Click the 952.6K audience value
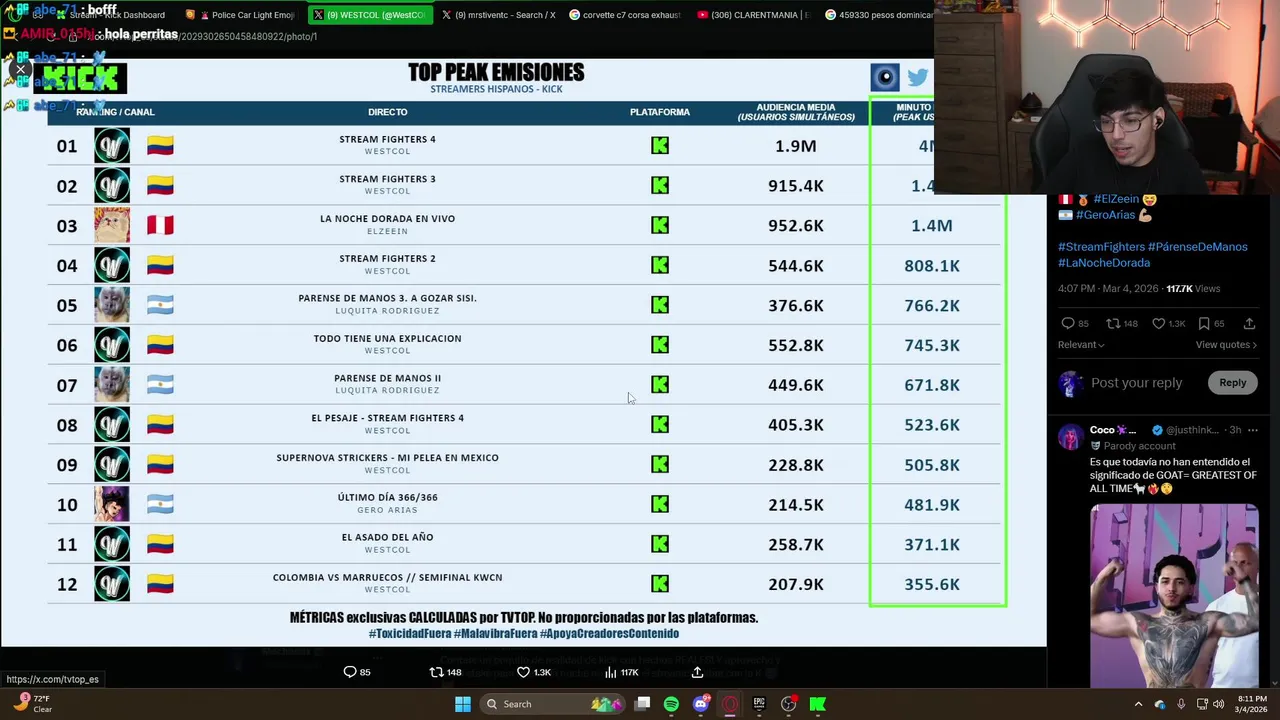 click(796, 226)
